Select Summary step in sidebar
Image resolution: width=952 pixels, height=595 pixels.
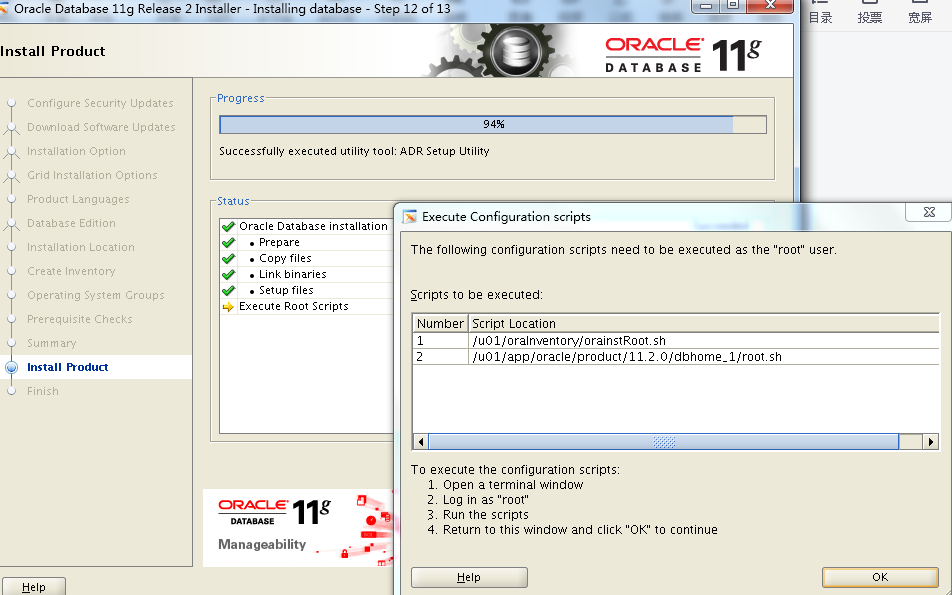click(52, 343)
